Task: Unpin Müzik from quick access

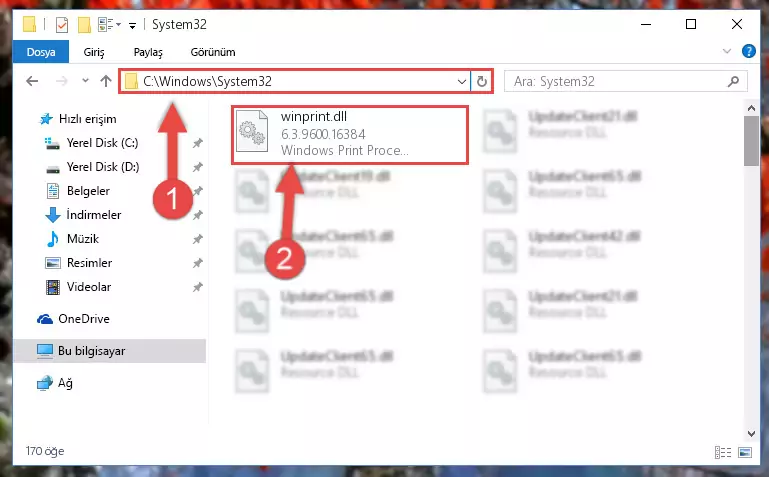Action: click(197, 239)
